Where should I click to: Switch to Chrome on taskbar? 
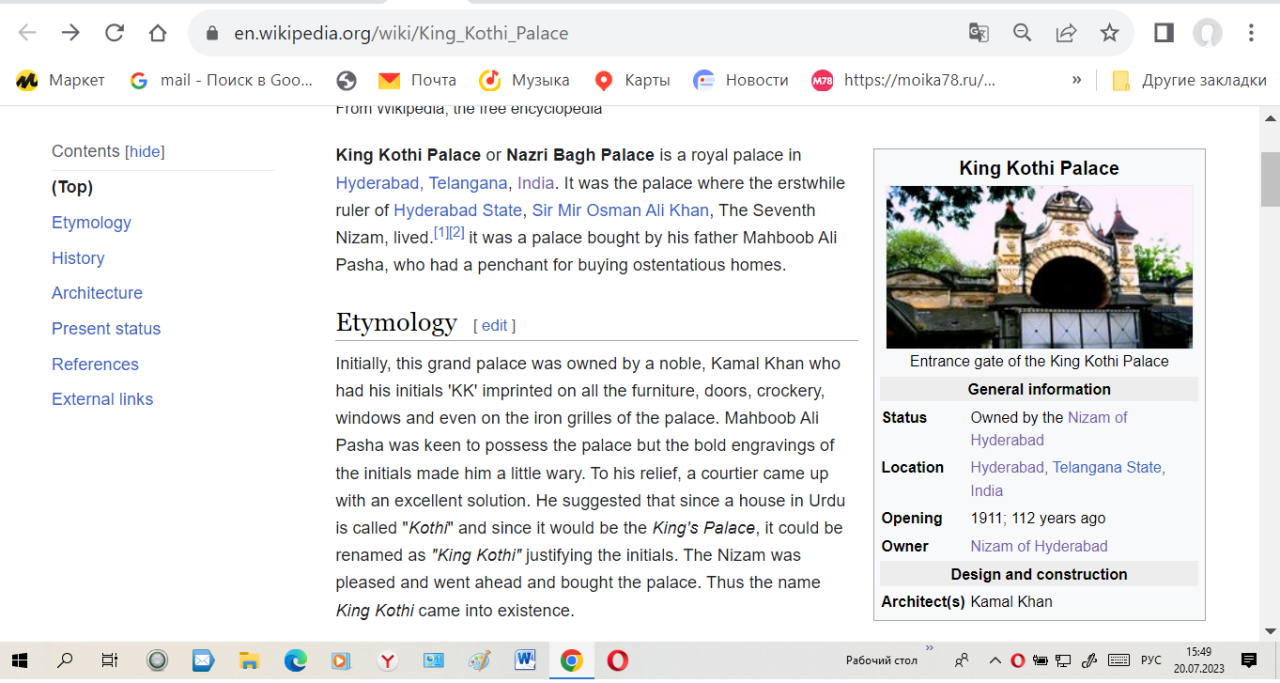(571, 660)
